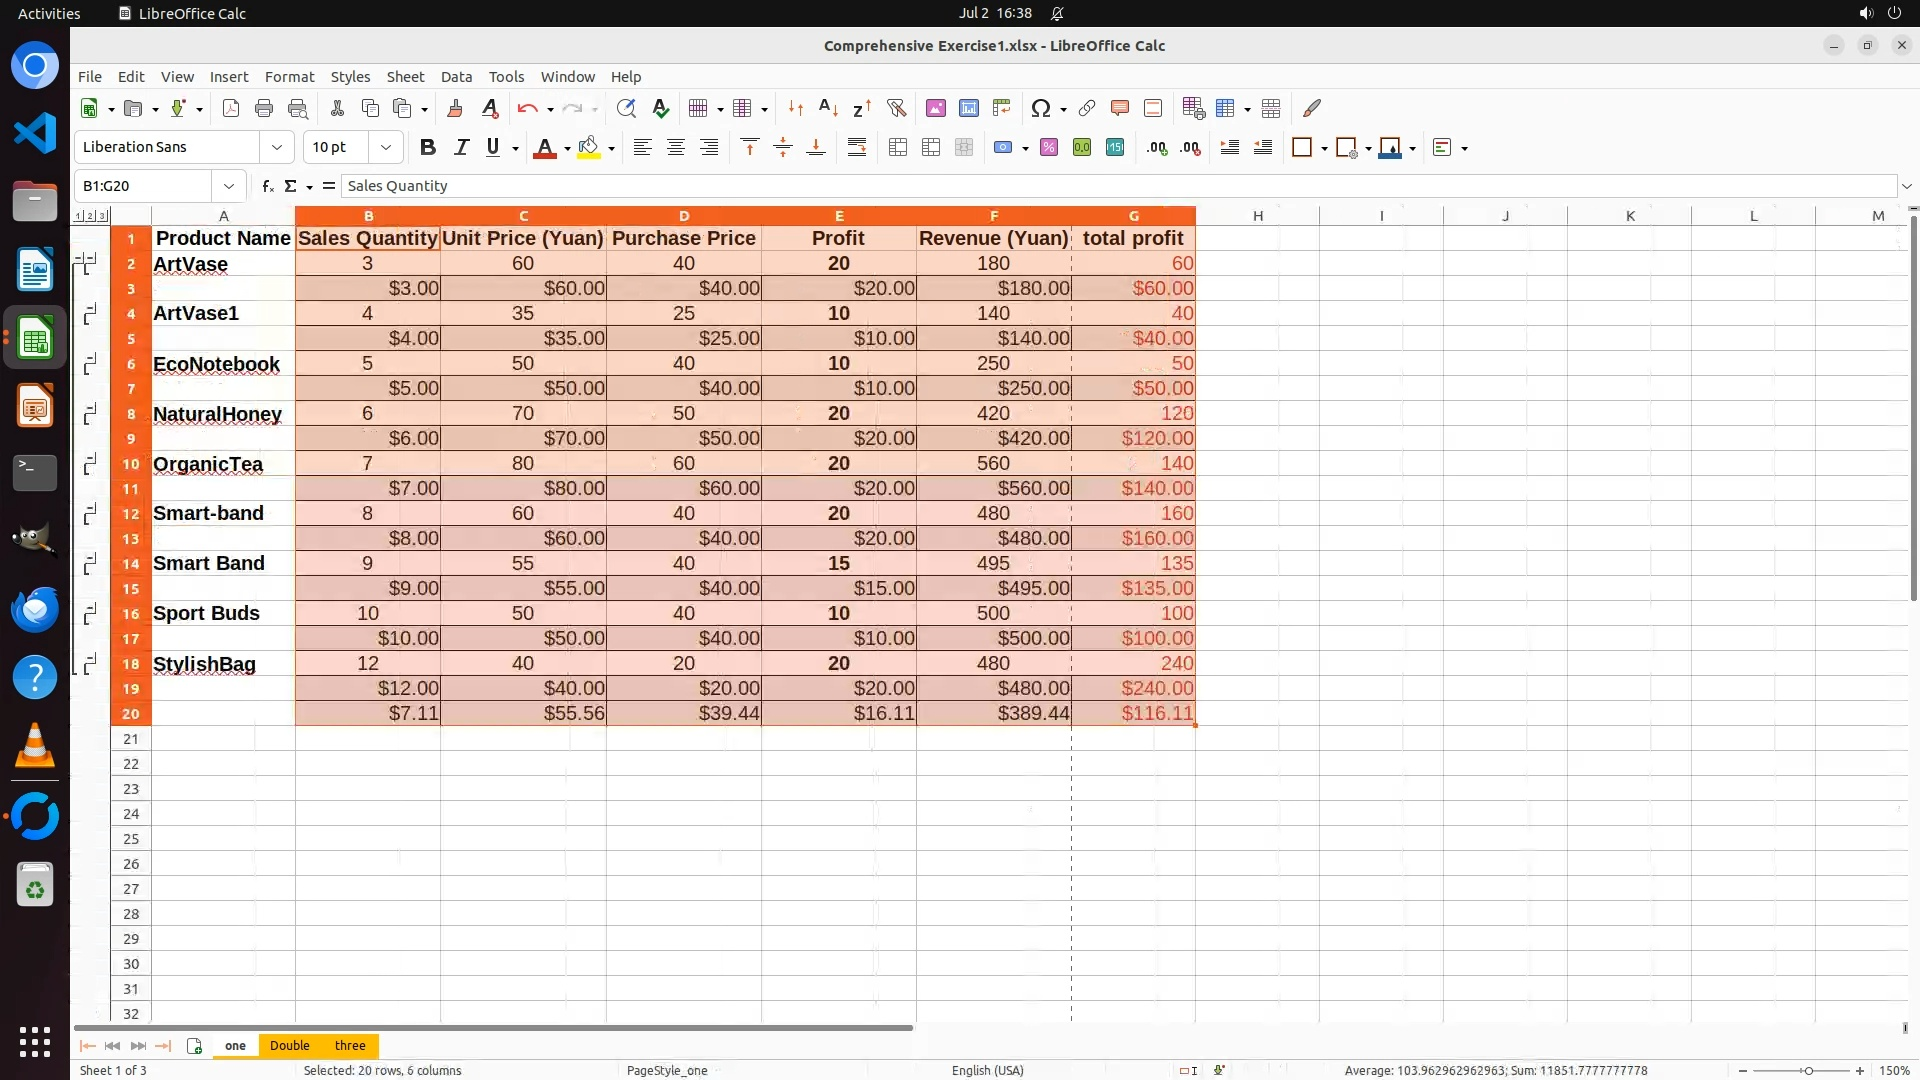Screen dimensions: 1920x1080
Task: Click the Special Character omega icon
Action: (1040, 108)
